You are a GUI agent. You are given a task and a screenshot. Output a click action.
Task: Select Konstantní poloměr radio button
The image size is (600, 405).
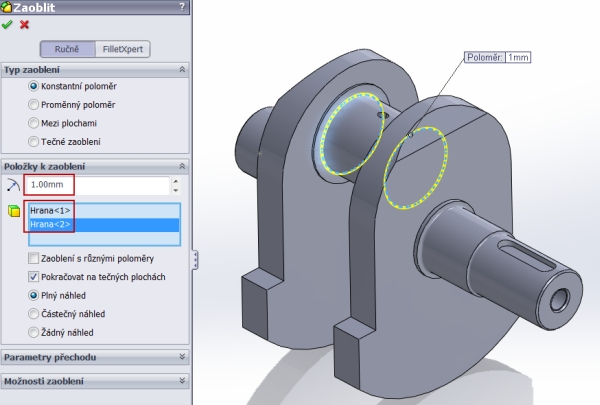[34, 86]
